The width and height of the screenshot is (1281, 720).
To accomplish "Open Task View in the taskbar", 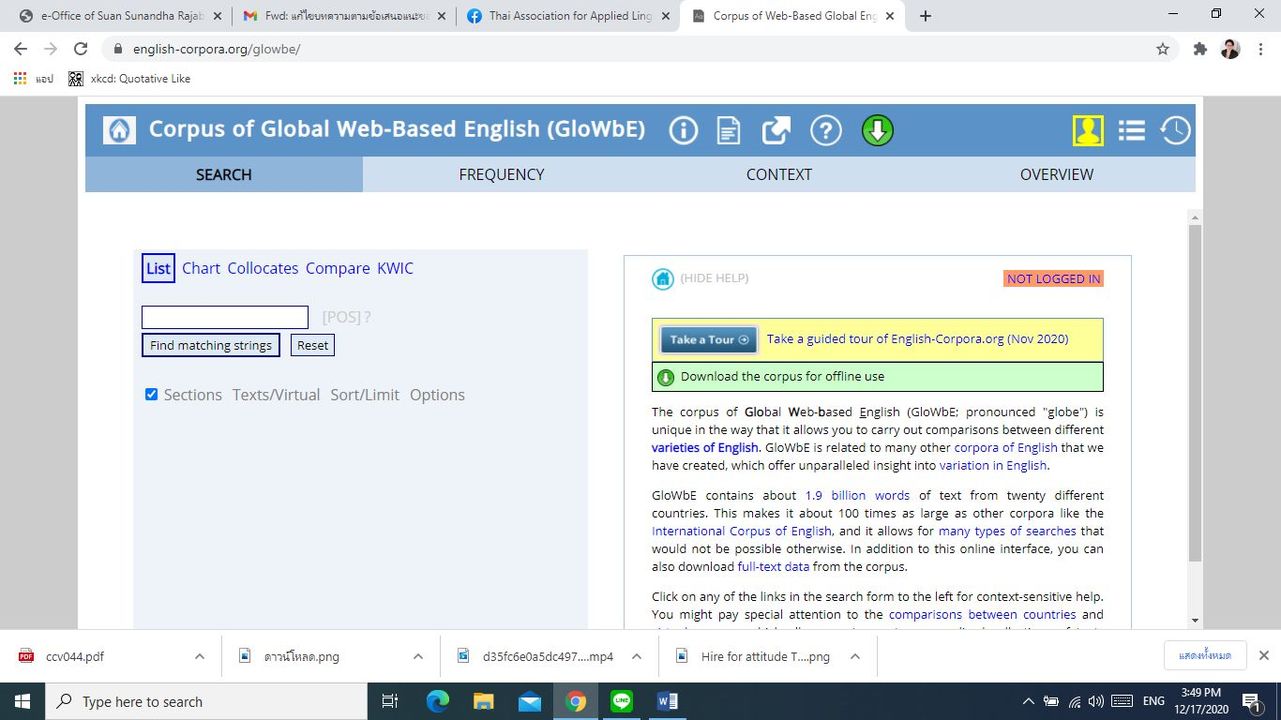I will [x=391, y=701].
